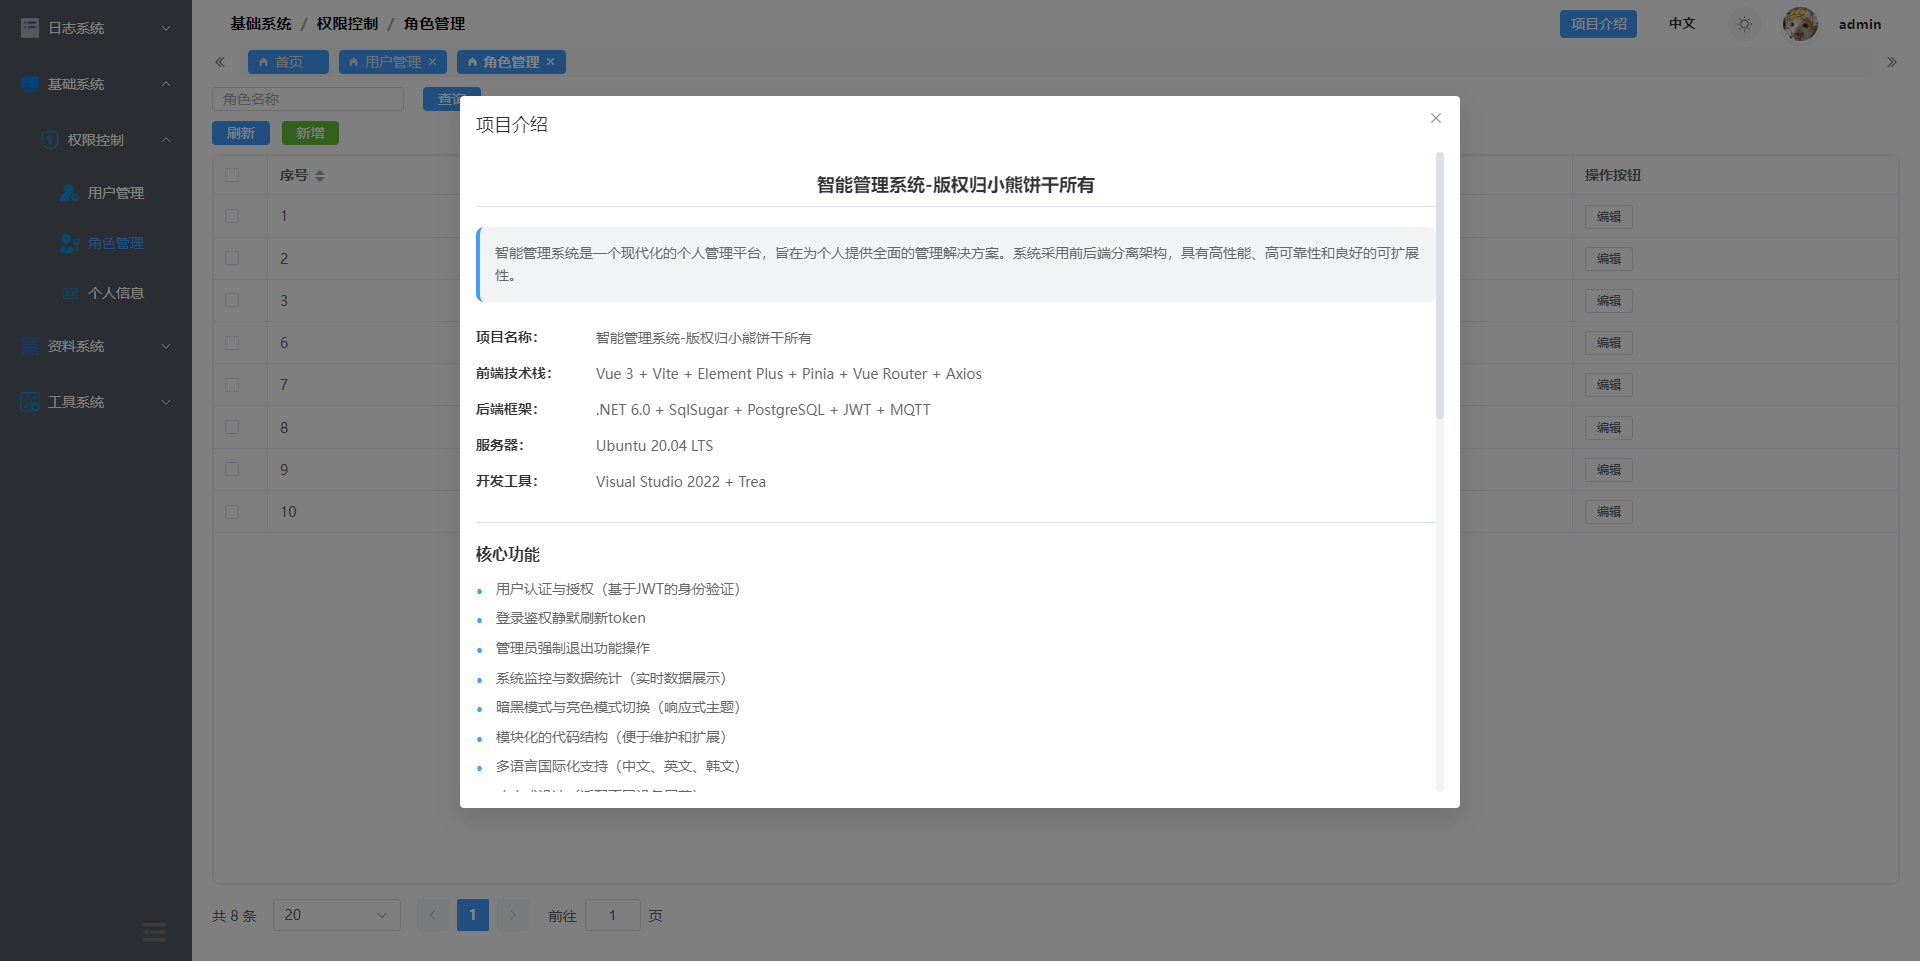This screenshot has width=1920, height=961.
Task: Click the text 'Ubuntu 20.04 LTS'
Action: 655,446
